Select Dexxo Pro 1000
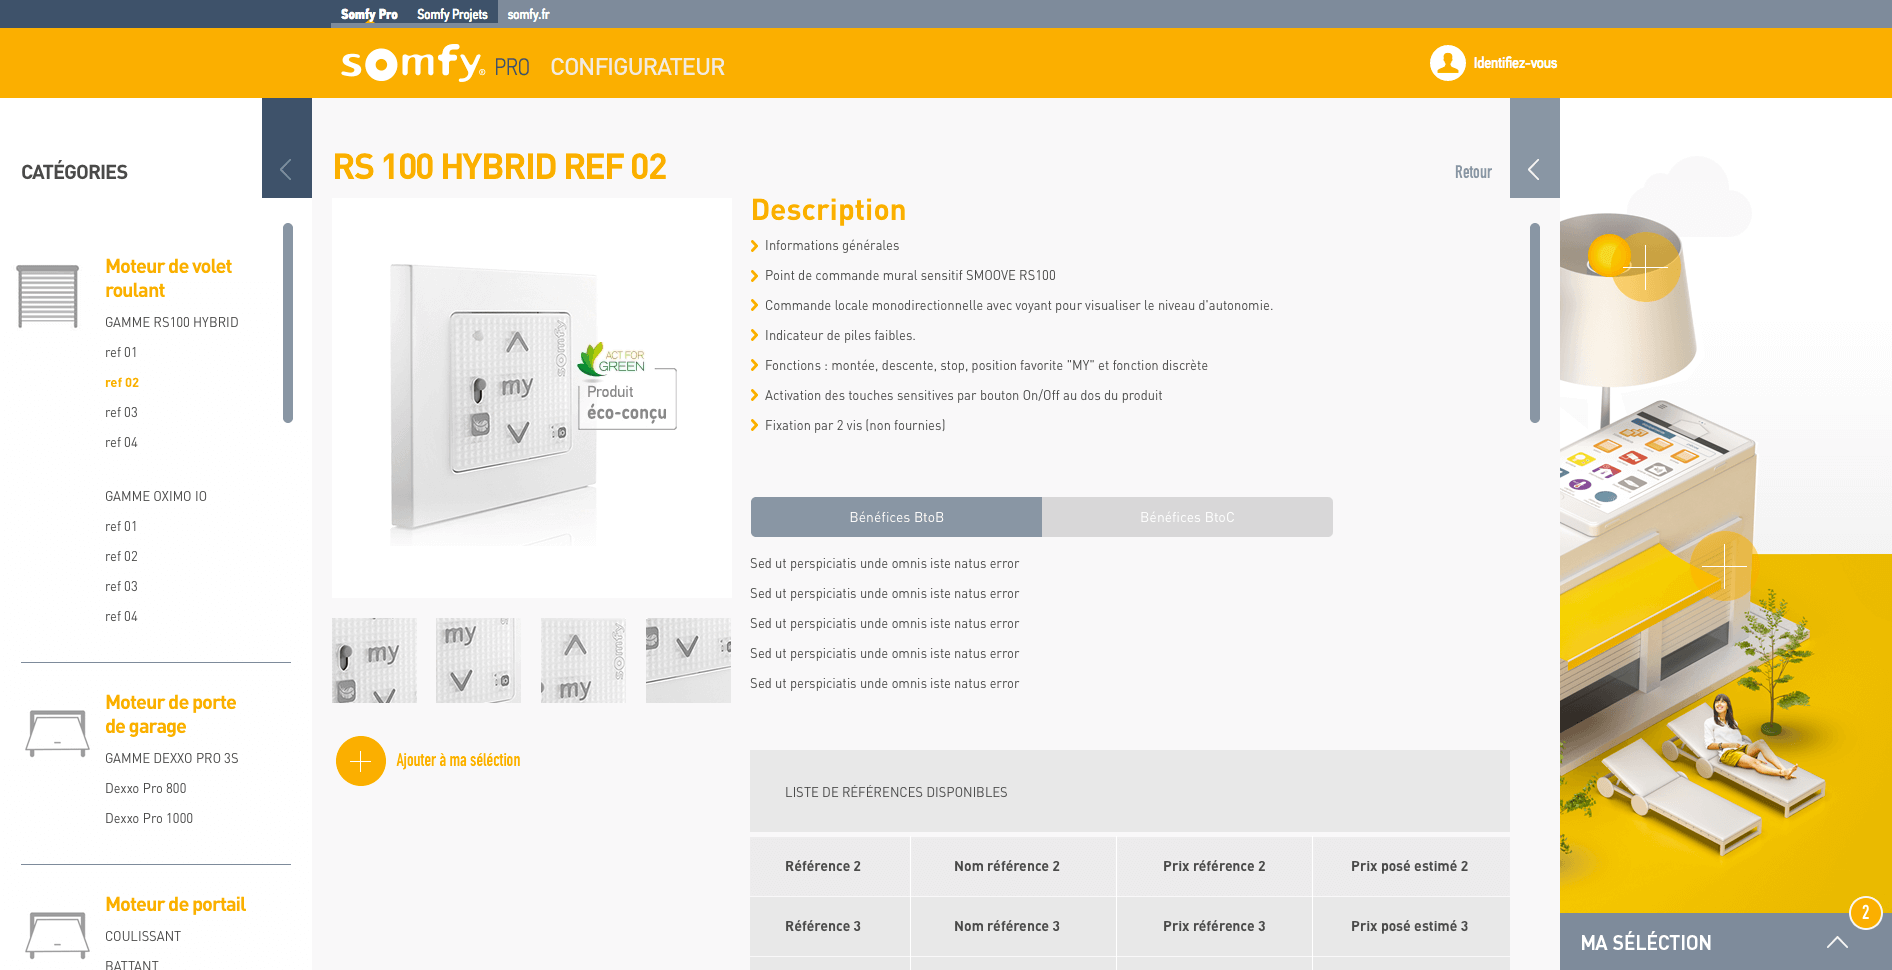 tap(149, 818)
